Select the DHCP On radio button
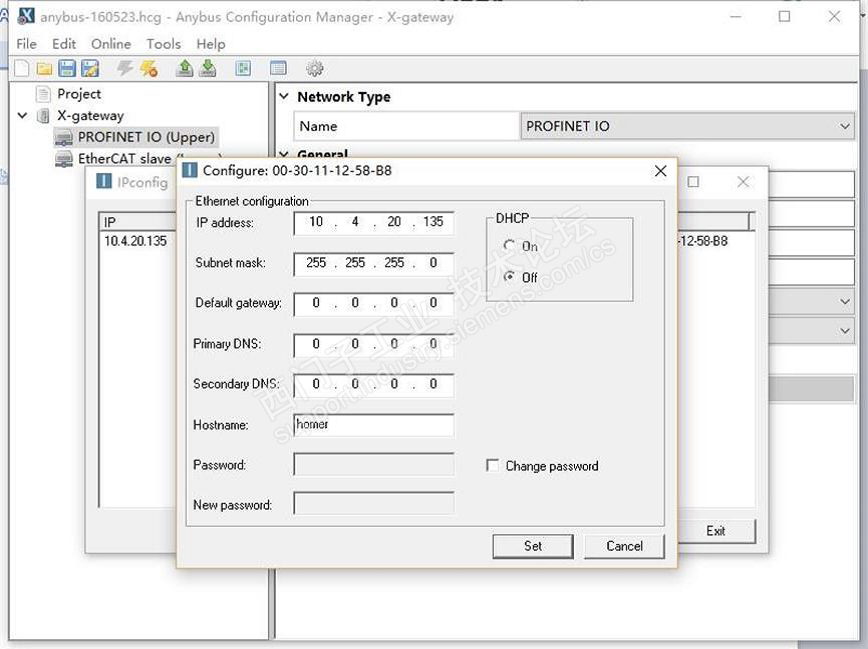 click(509, 245)
